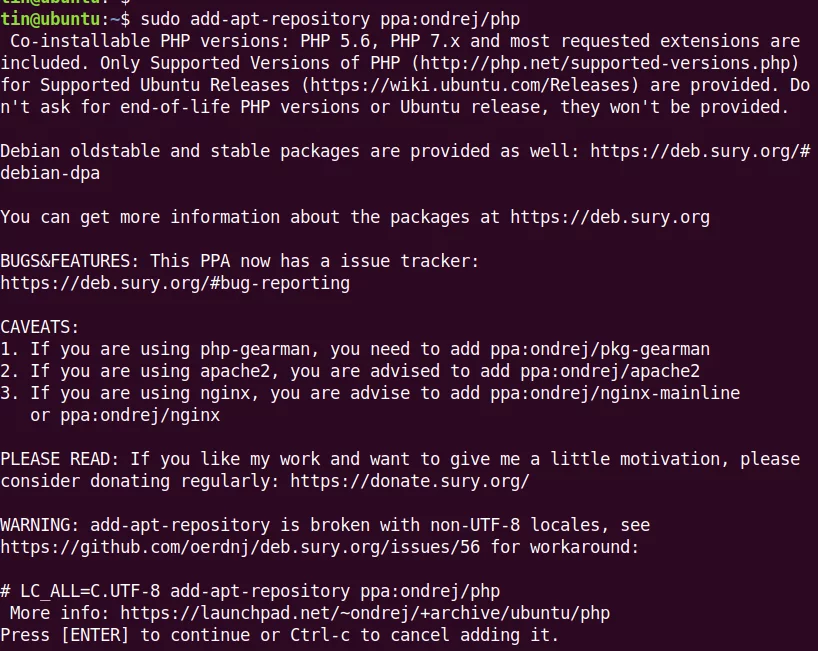Click the deb.sury.org/#bug-reporting link
The width and height of the screenshot is (818, 651).
tap(175, 283)
